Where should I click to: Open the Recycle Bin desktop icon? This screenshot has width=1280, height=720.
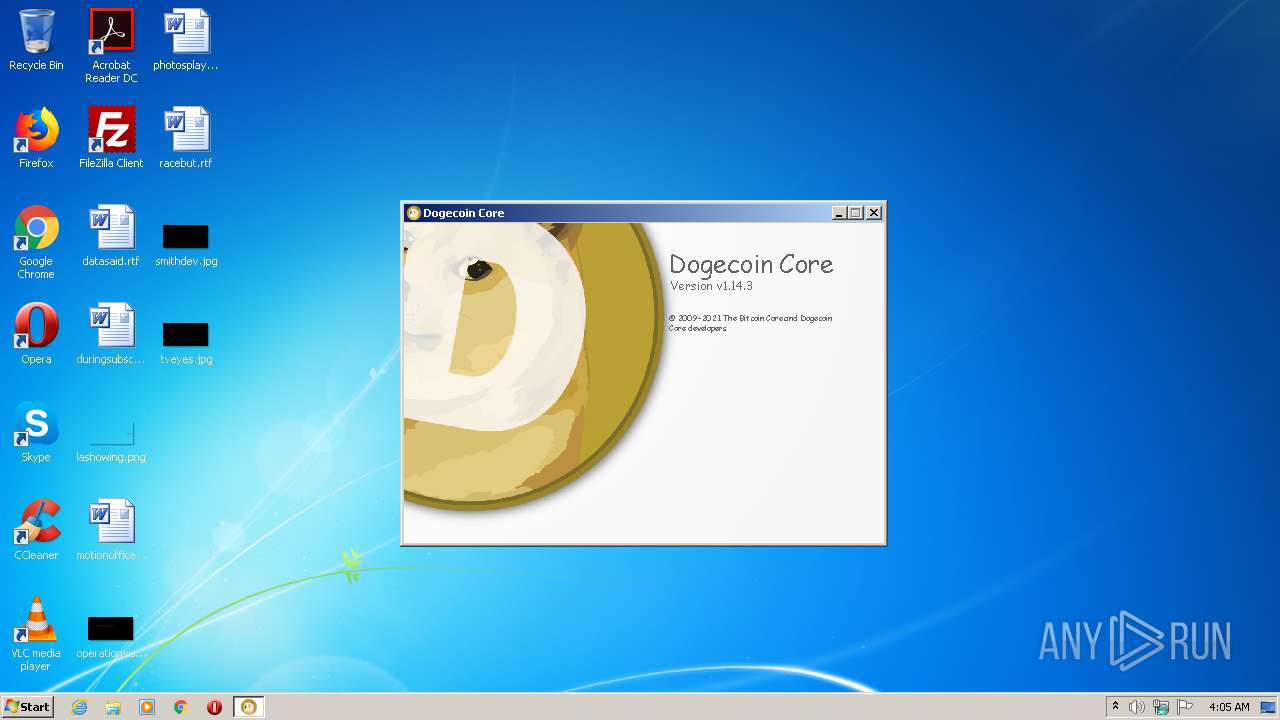coord(36,40)
